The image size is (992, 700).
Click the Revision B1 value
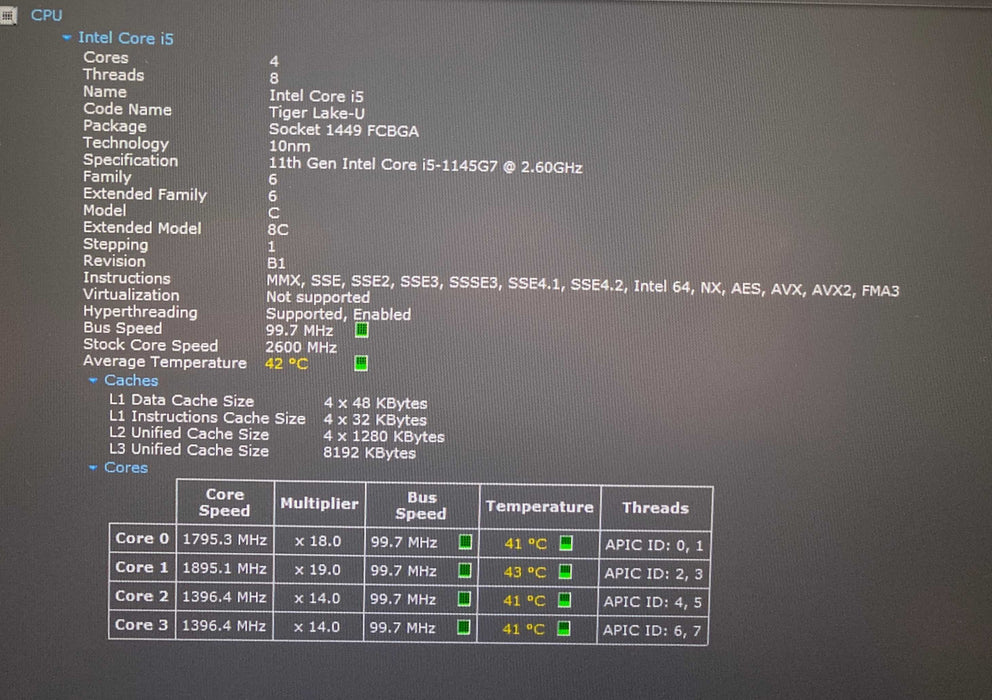(276, 263)
